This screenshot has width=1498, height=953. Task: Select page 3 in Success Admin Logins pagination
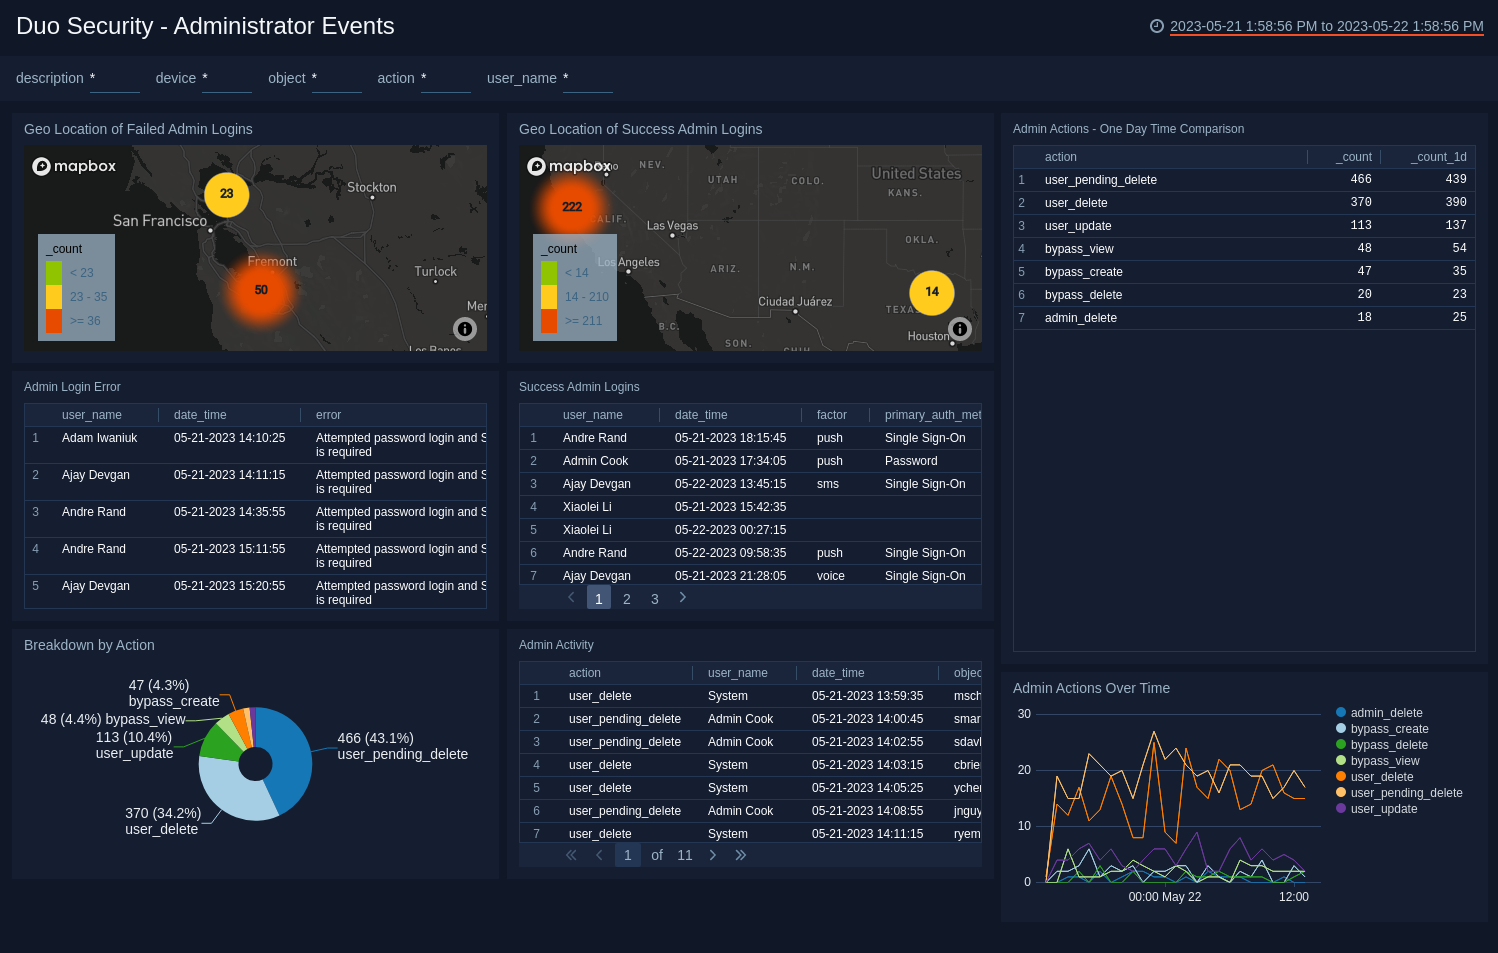click(654, 598)
